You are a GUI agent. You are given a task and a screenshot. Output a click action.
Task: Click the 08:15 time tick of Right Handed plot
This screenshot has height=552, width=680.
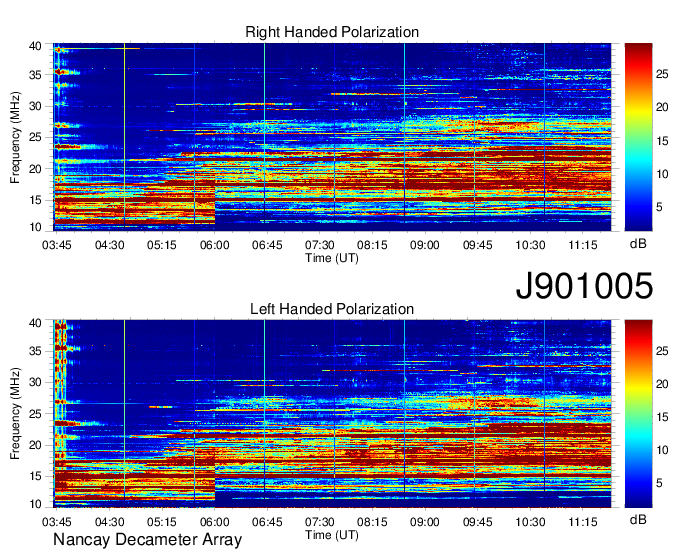pyautogui.click(x=372, y=245)
